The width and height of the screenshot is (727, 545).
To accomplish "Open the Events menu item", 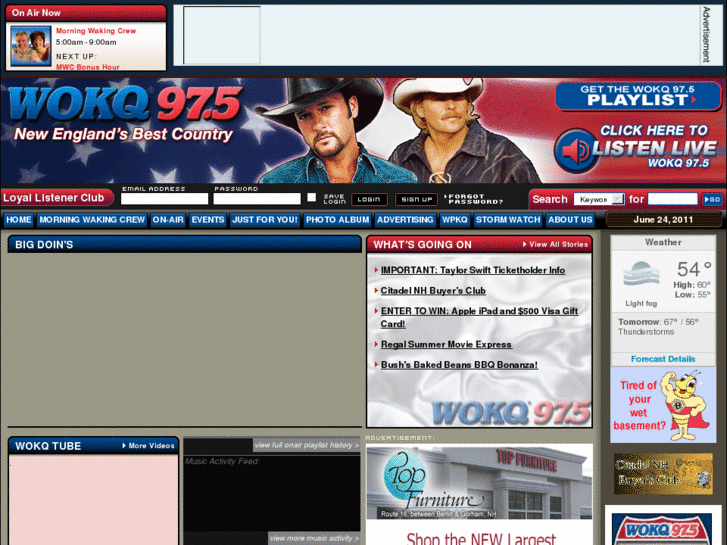I will click(x=208, y=220).
